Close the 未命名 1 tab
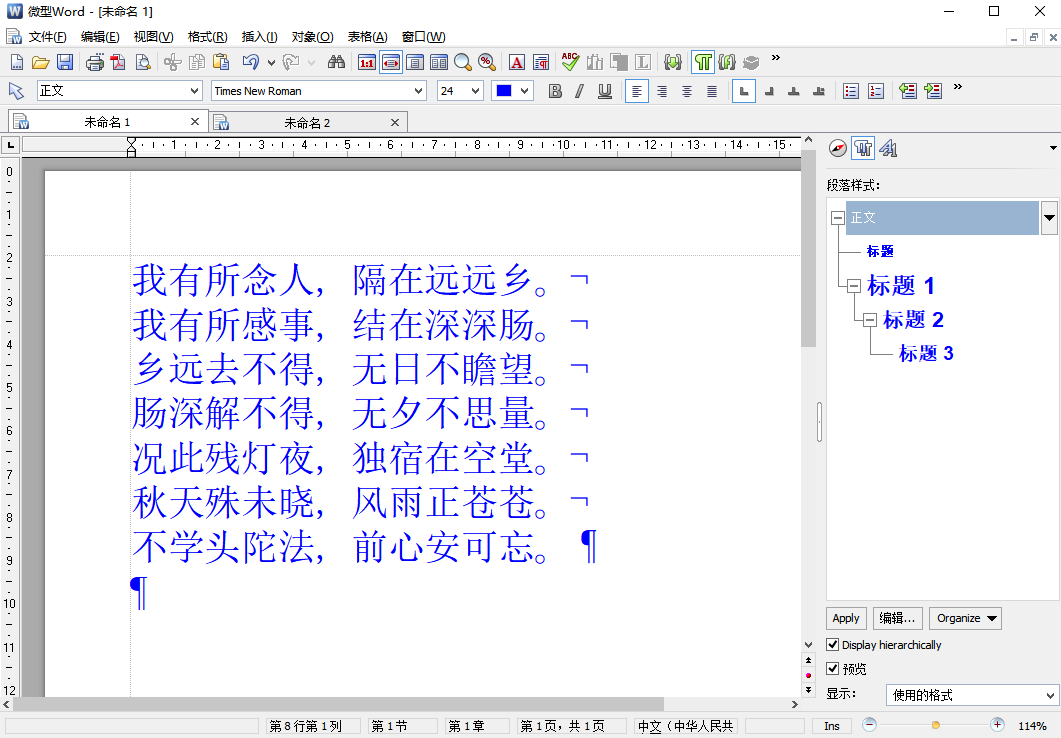The height and width of the screenshot is (738, 1061). (x=195, y=122)
